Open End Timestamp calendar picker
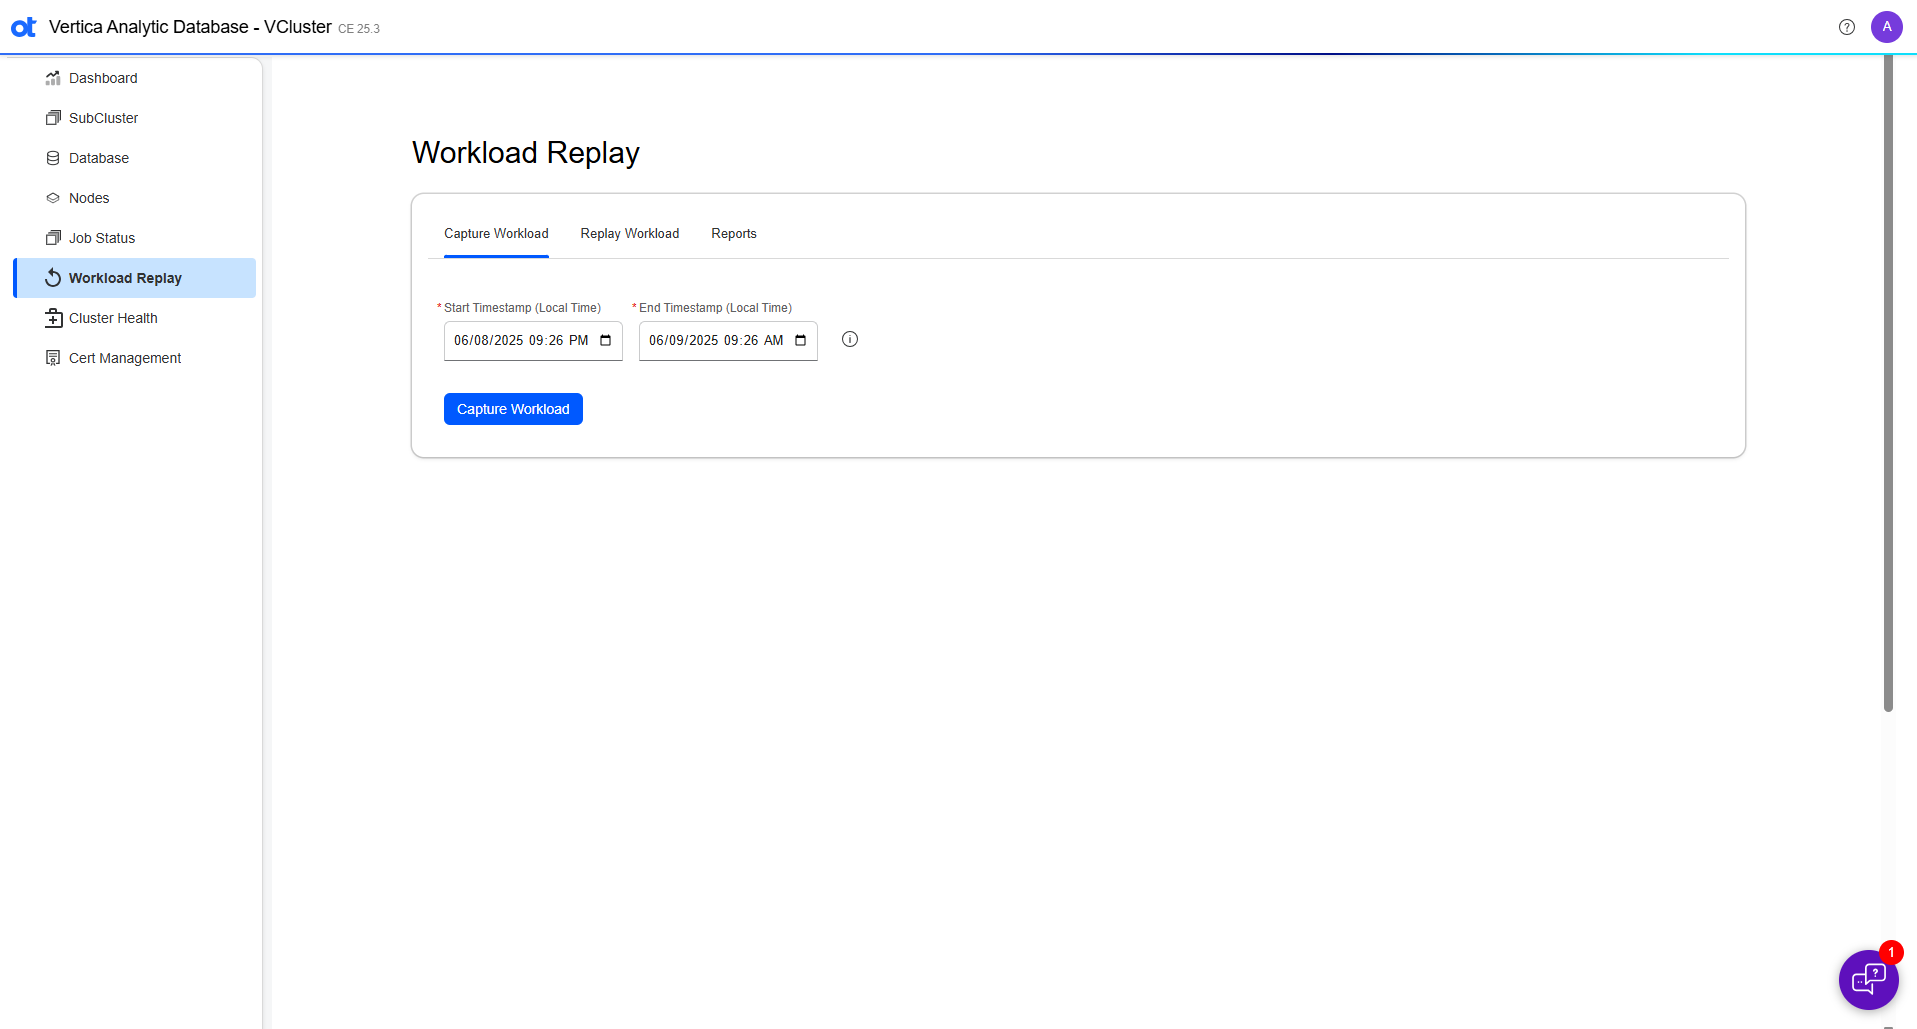Viewport: 1917px width, 1029px height. tap(800, 341)
